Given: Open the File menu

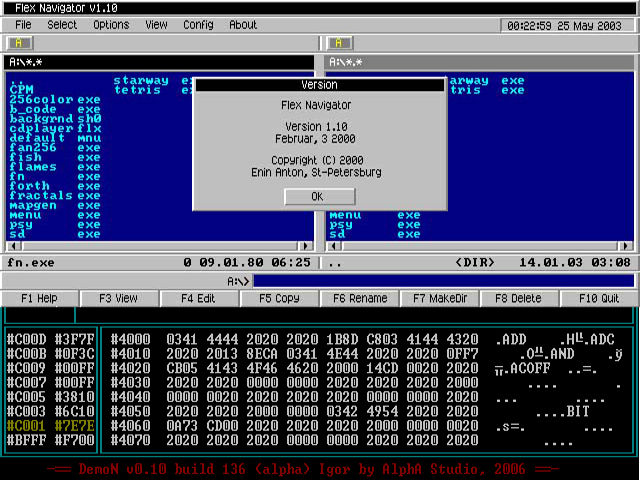Looking at the screenshot, I should click(23, 25).
